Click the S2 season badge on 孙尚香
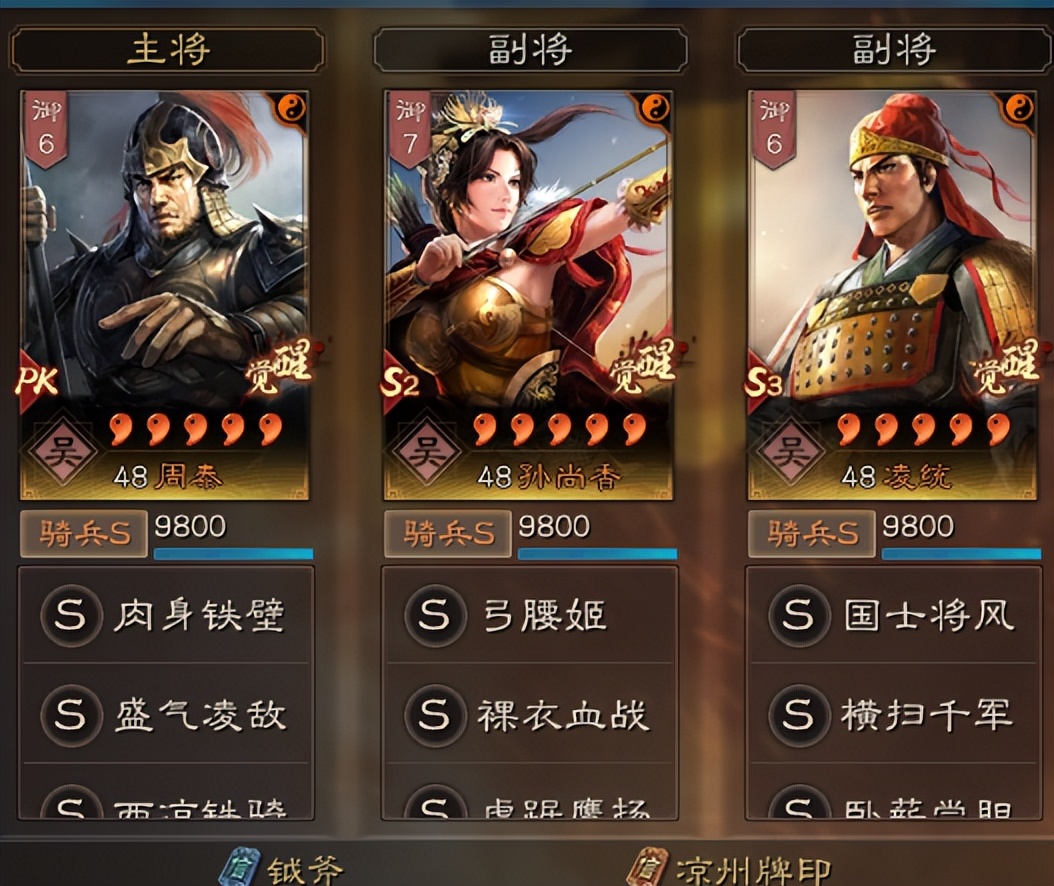The width and height of the screenshot is (1054, 886). [x=401, y=382]
